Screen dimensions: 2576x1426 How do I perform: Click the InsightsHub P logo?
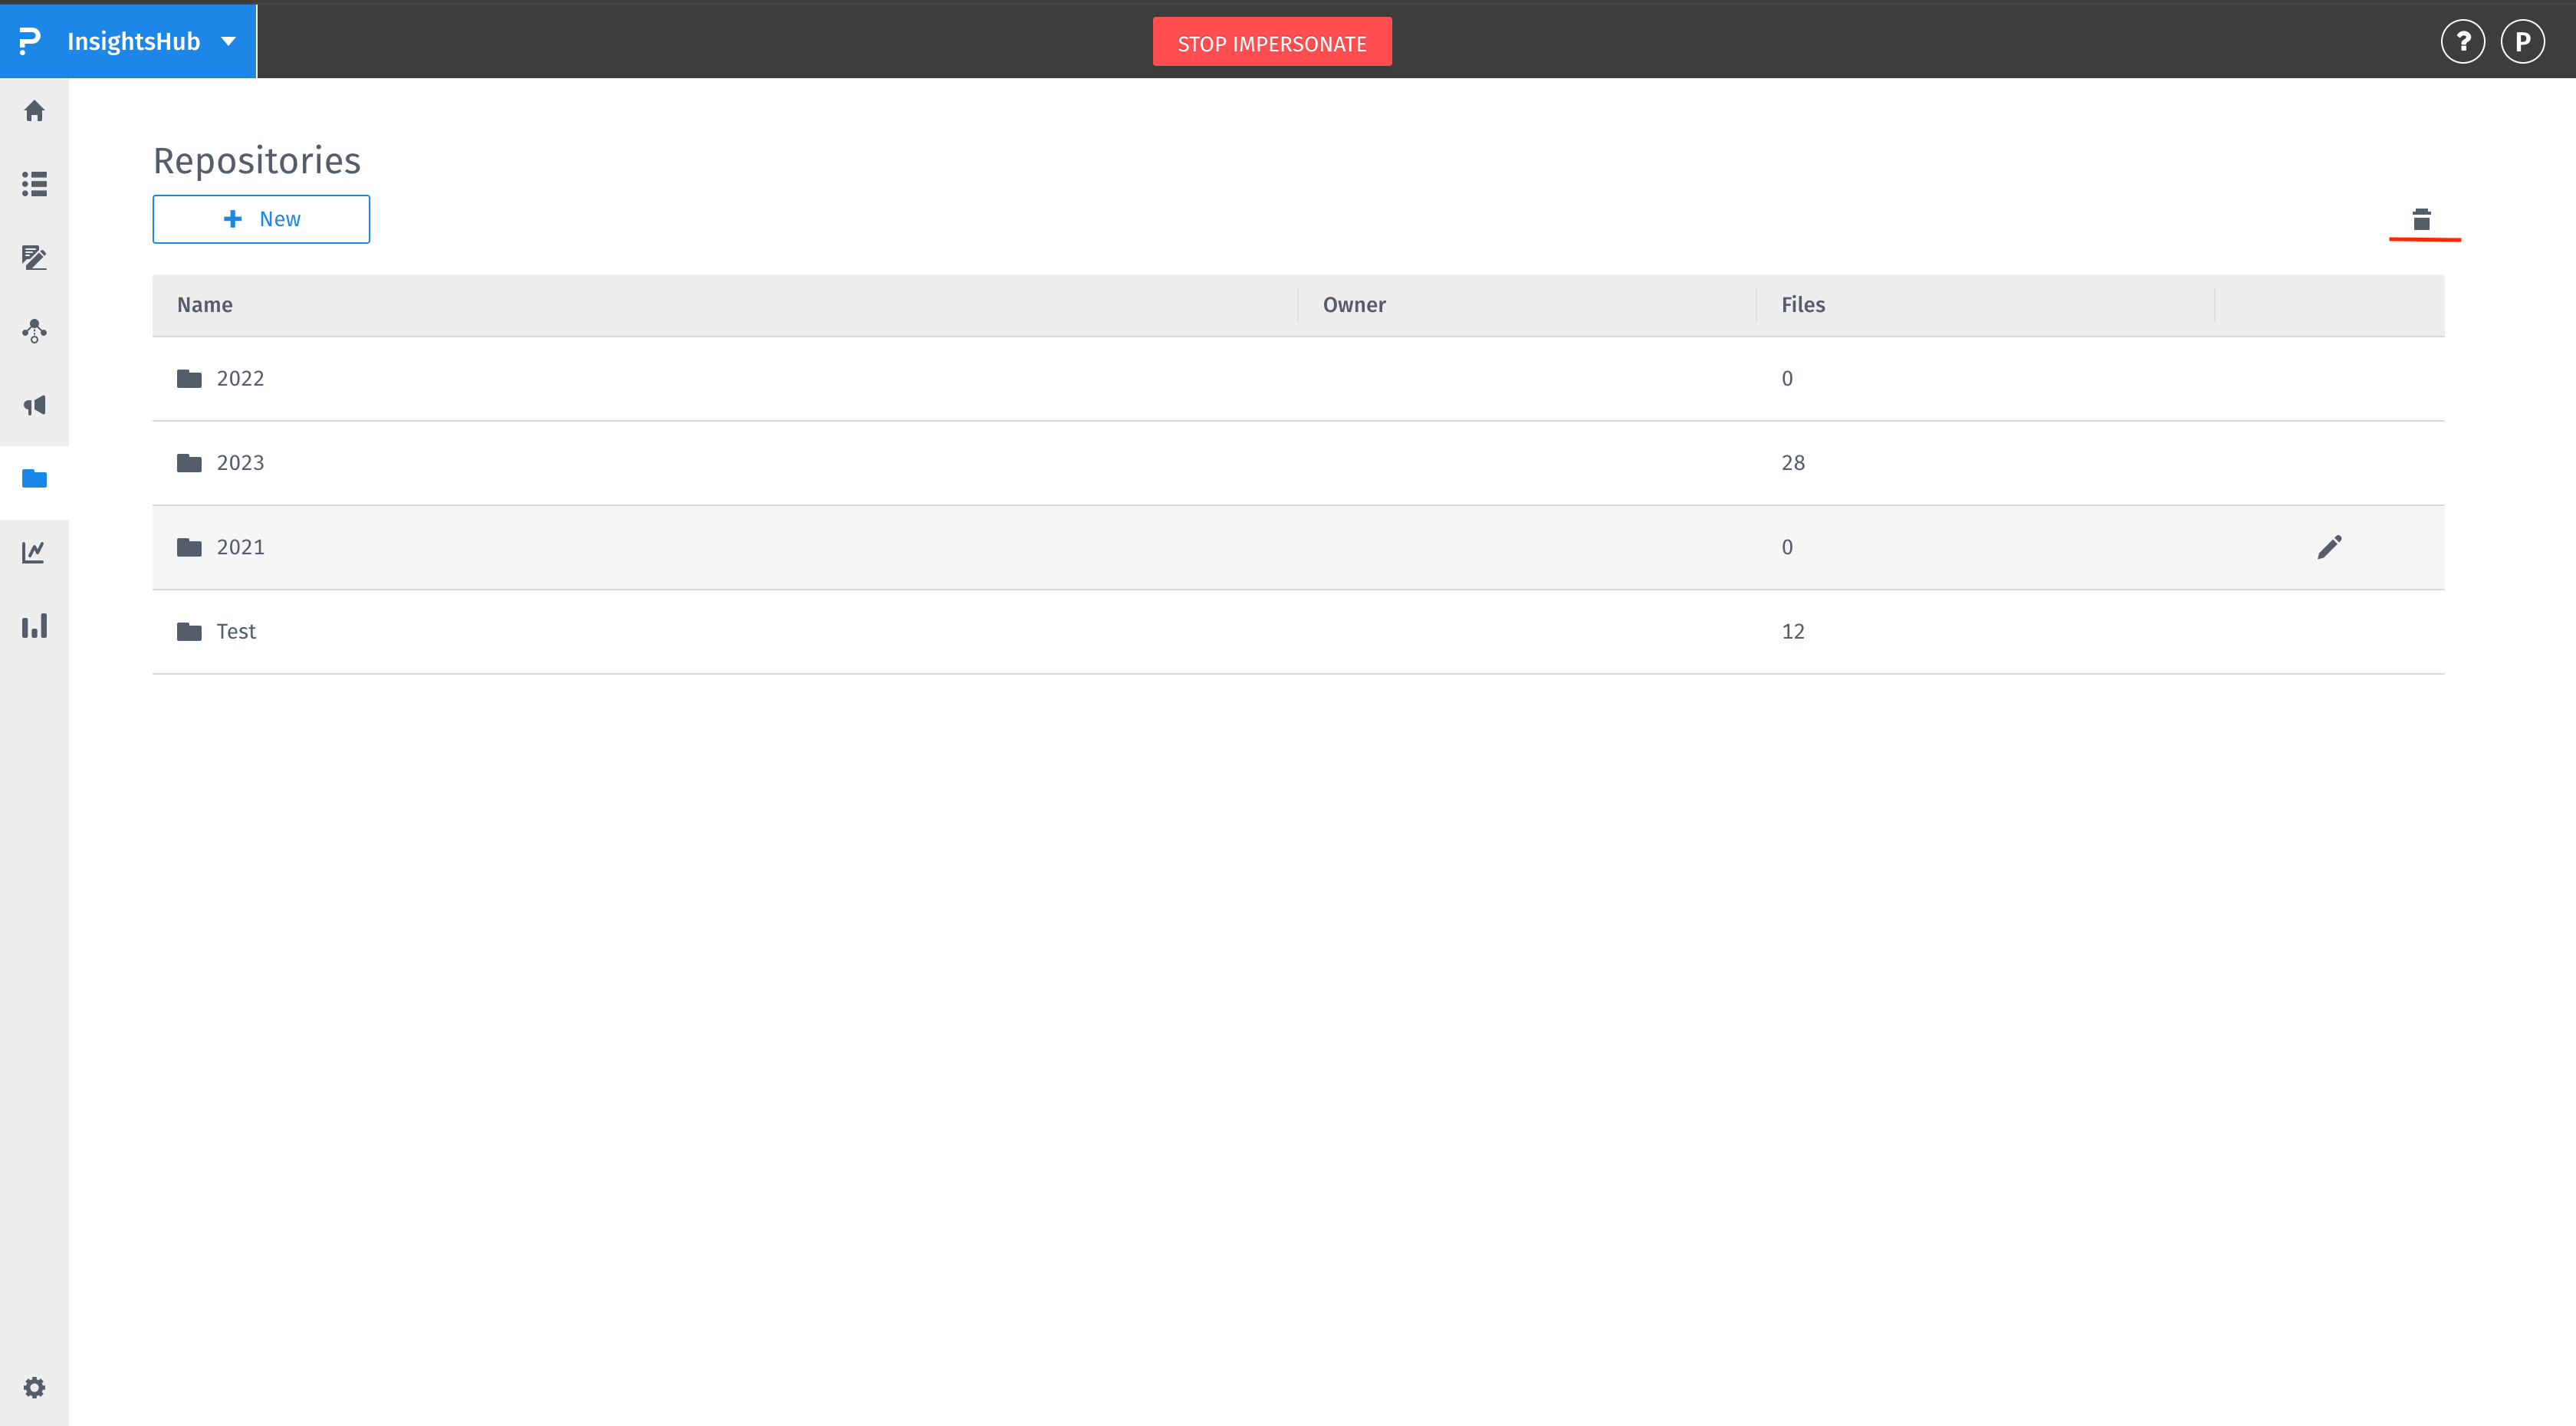pyautogui.click(x=30, y=41)
